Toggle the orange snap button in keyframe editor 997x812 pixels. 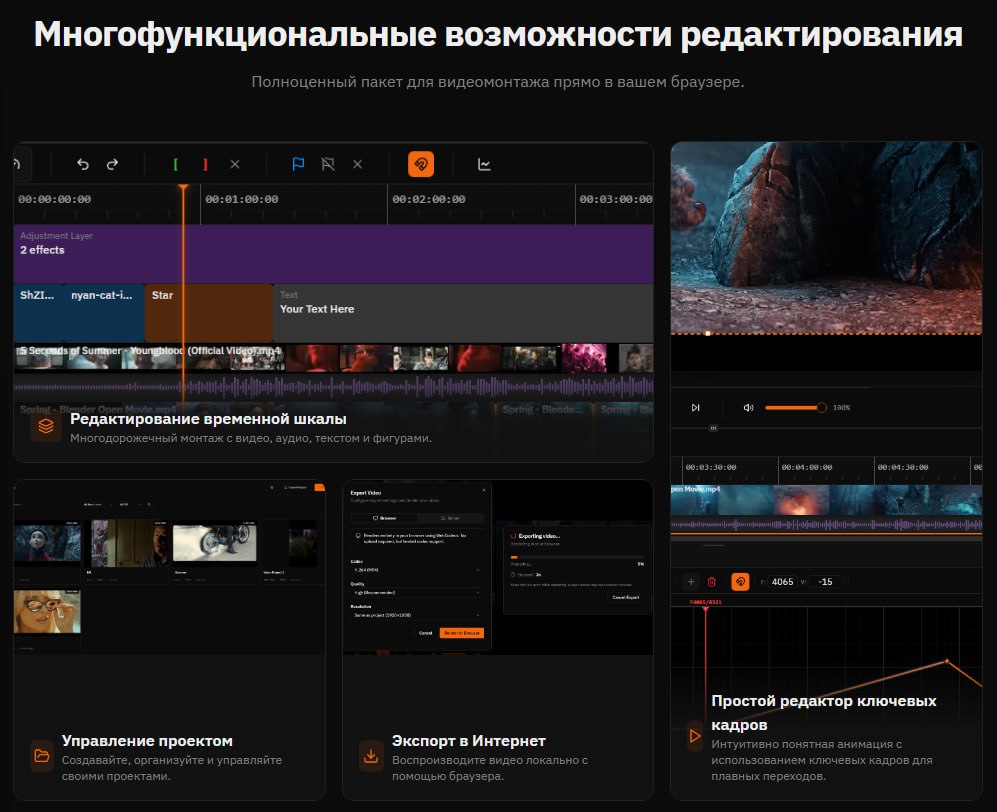(x=740, y=581)
